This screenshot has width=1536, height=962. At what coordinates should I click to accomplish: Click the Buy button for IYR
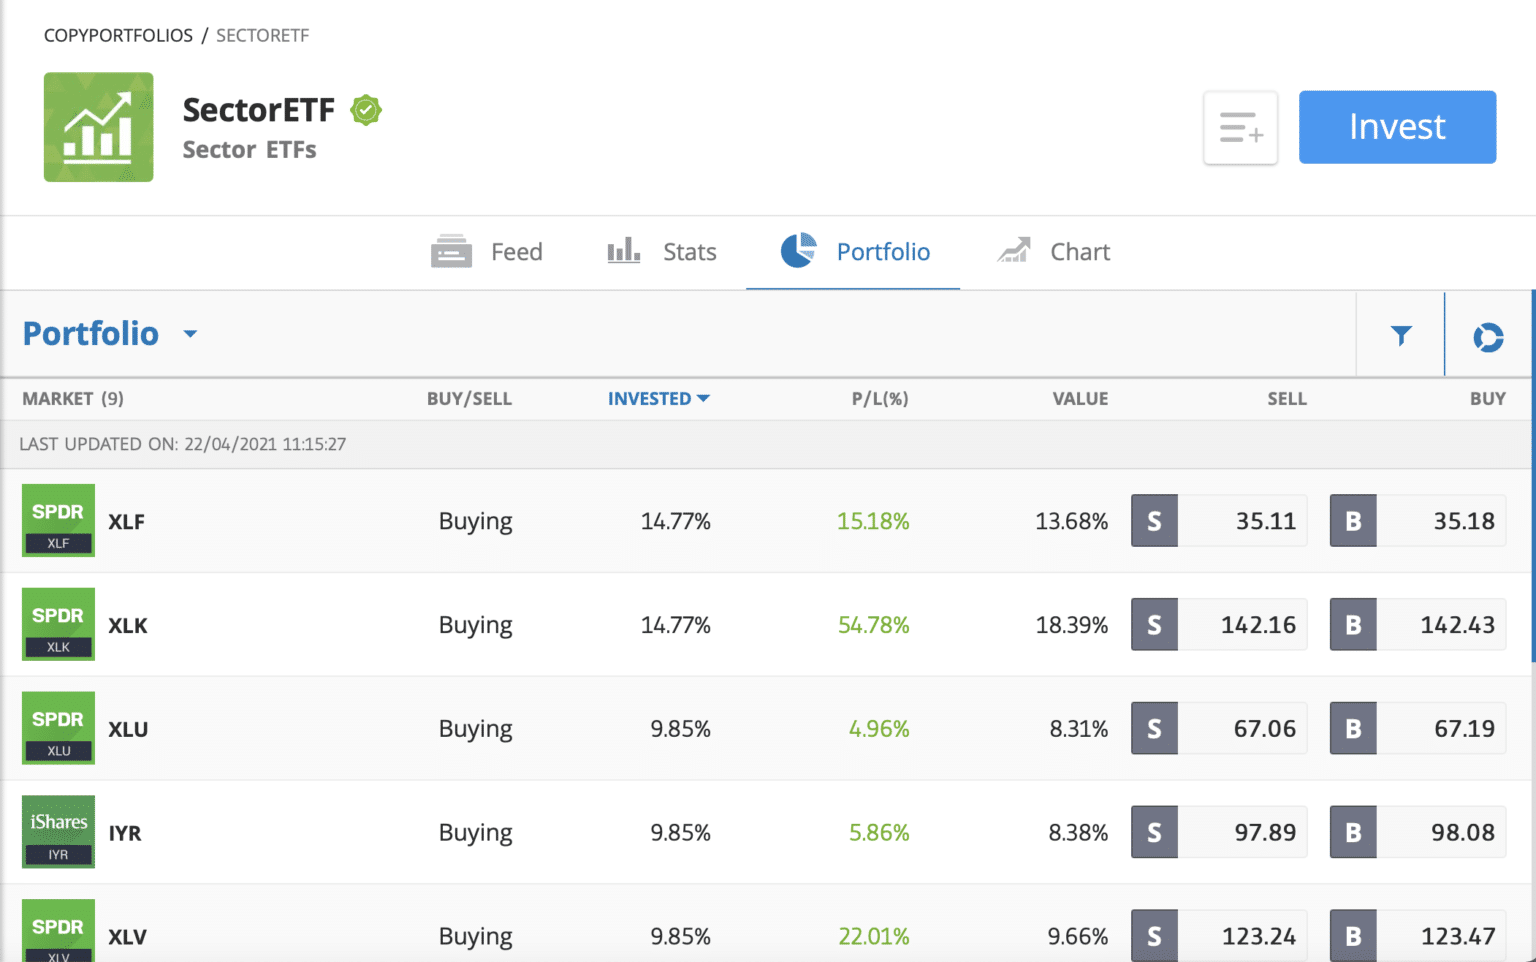point(1417,831)
